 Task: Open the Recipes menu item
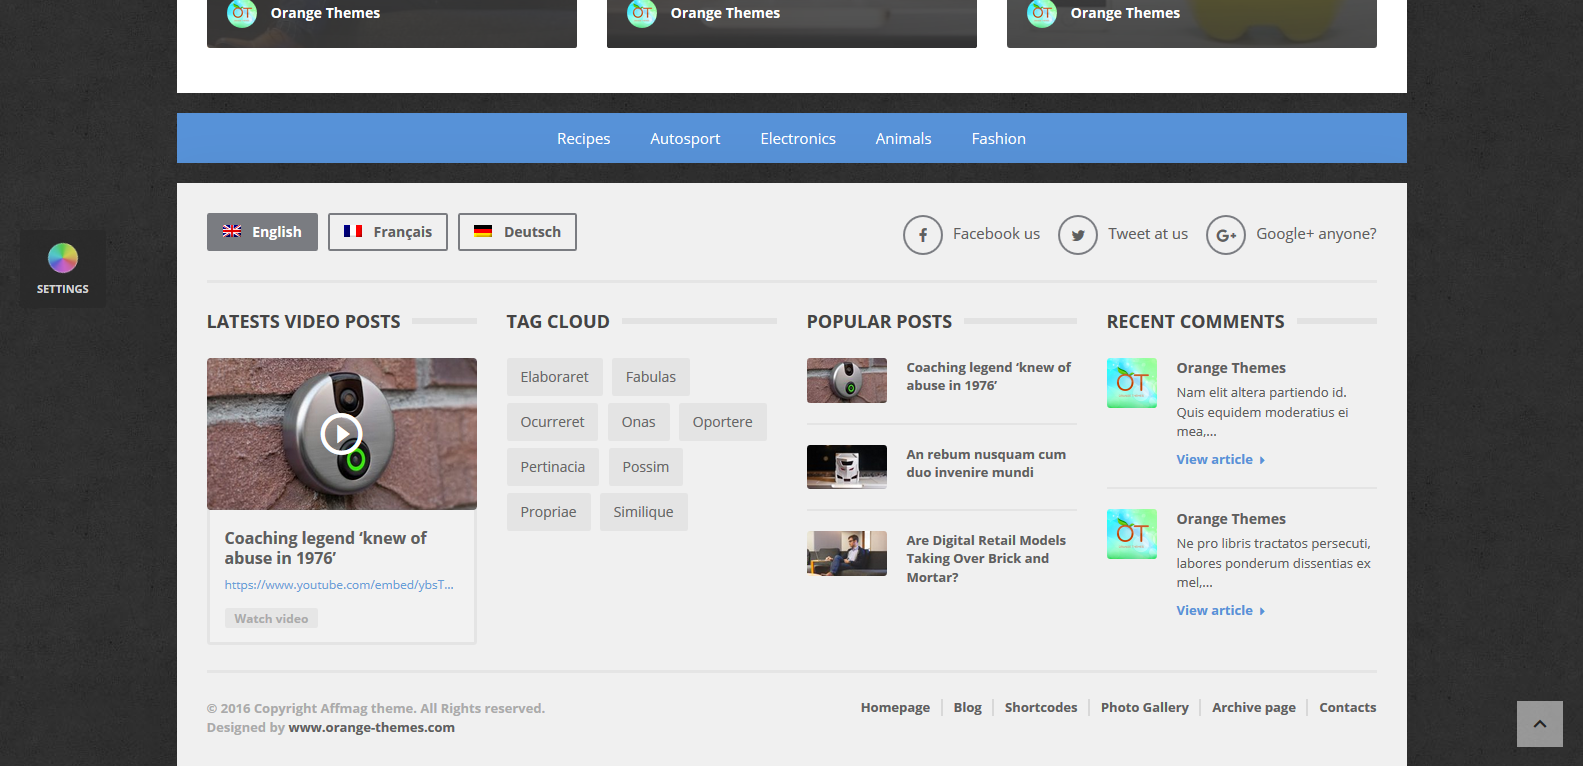point(583,139)
